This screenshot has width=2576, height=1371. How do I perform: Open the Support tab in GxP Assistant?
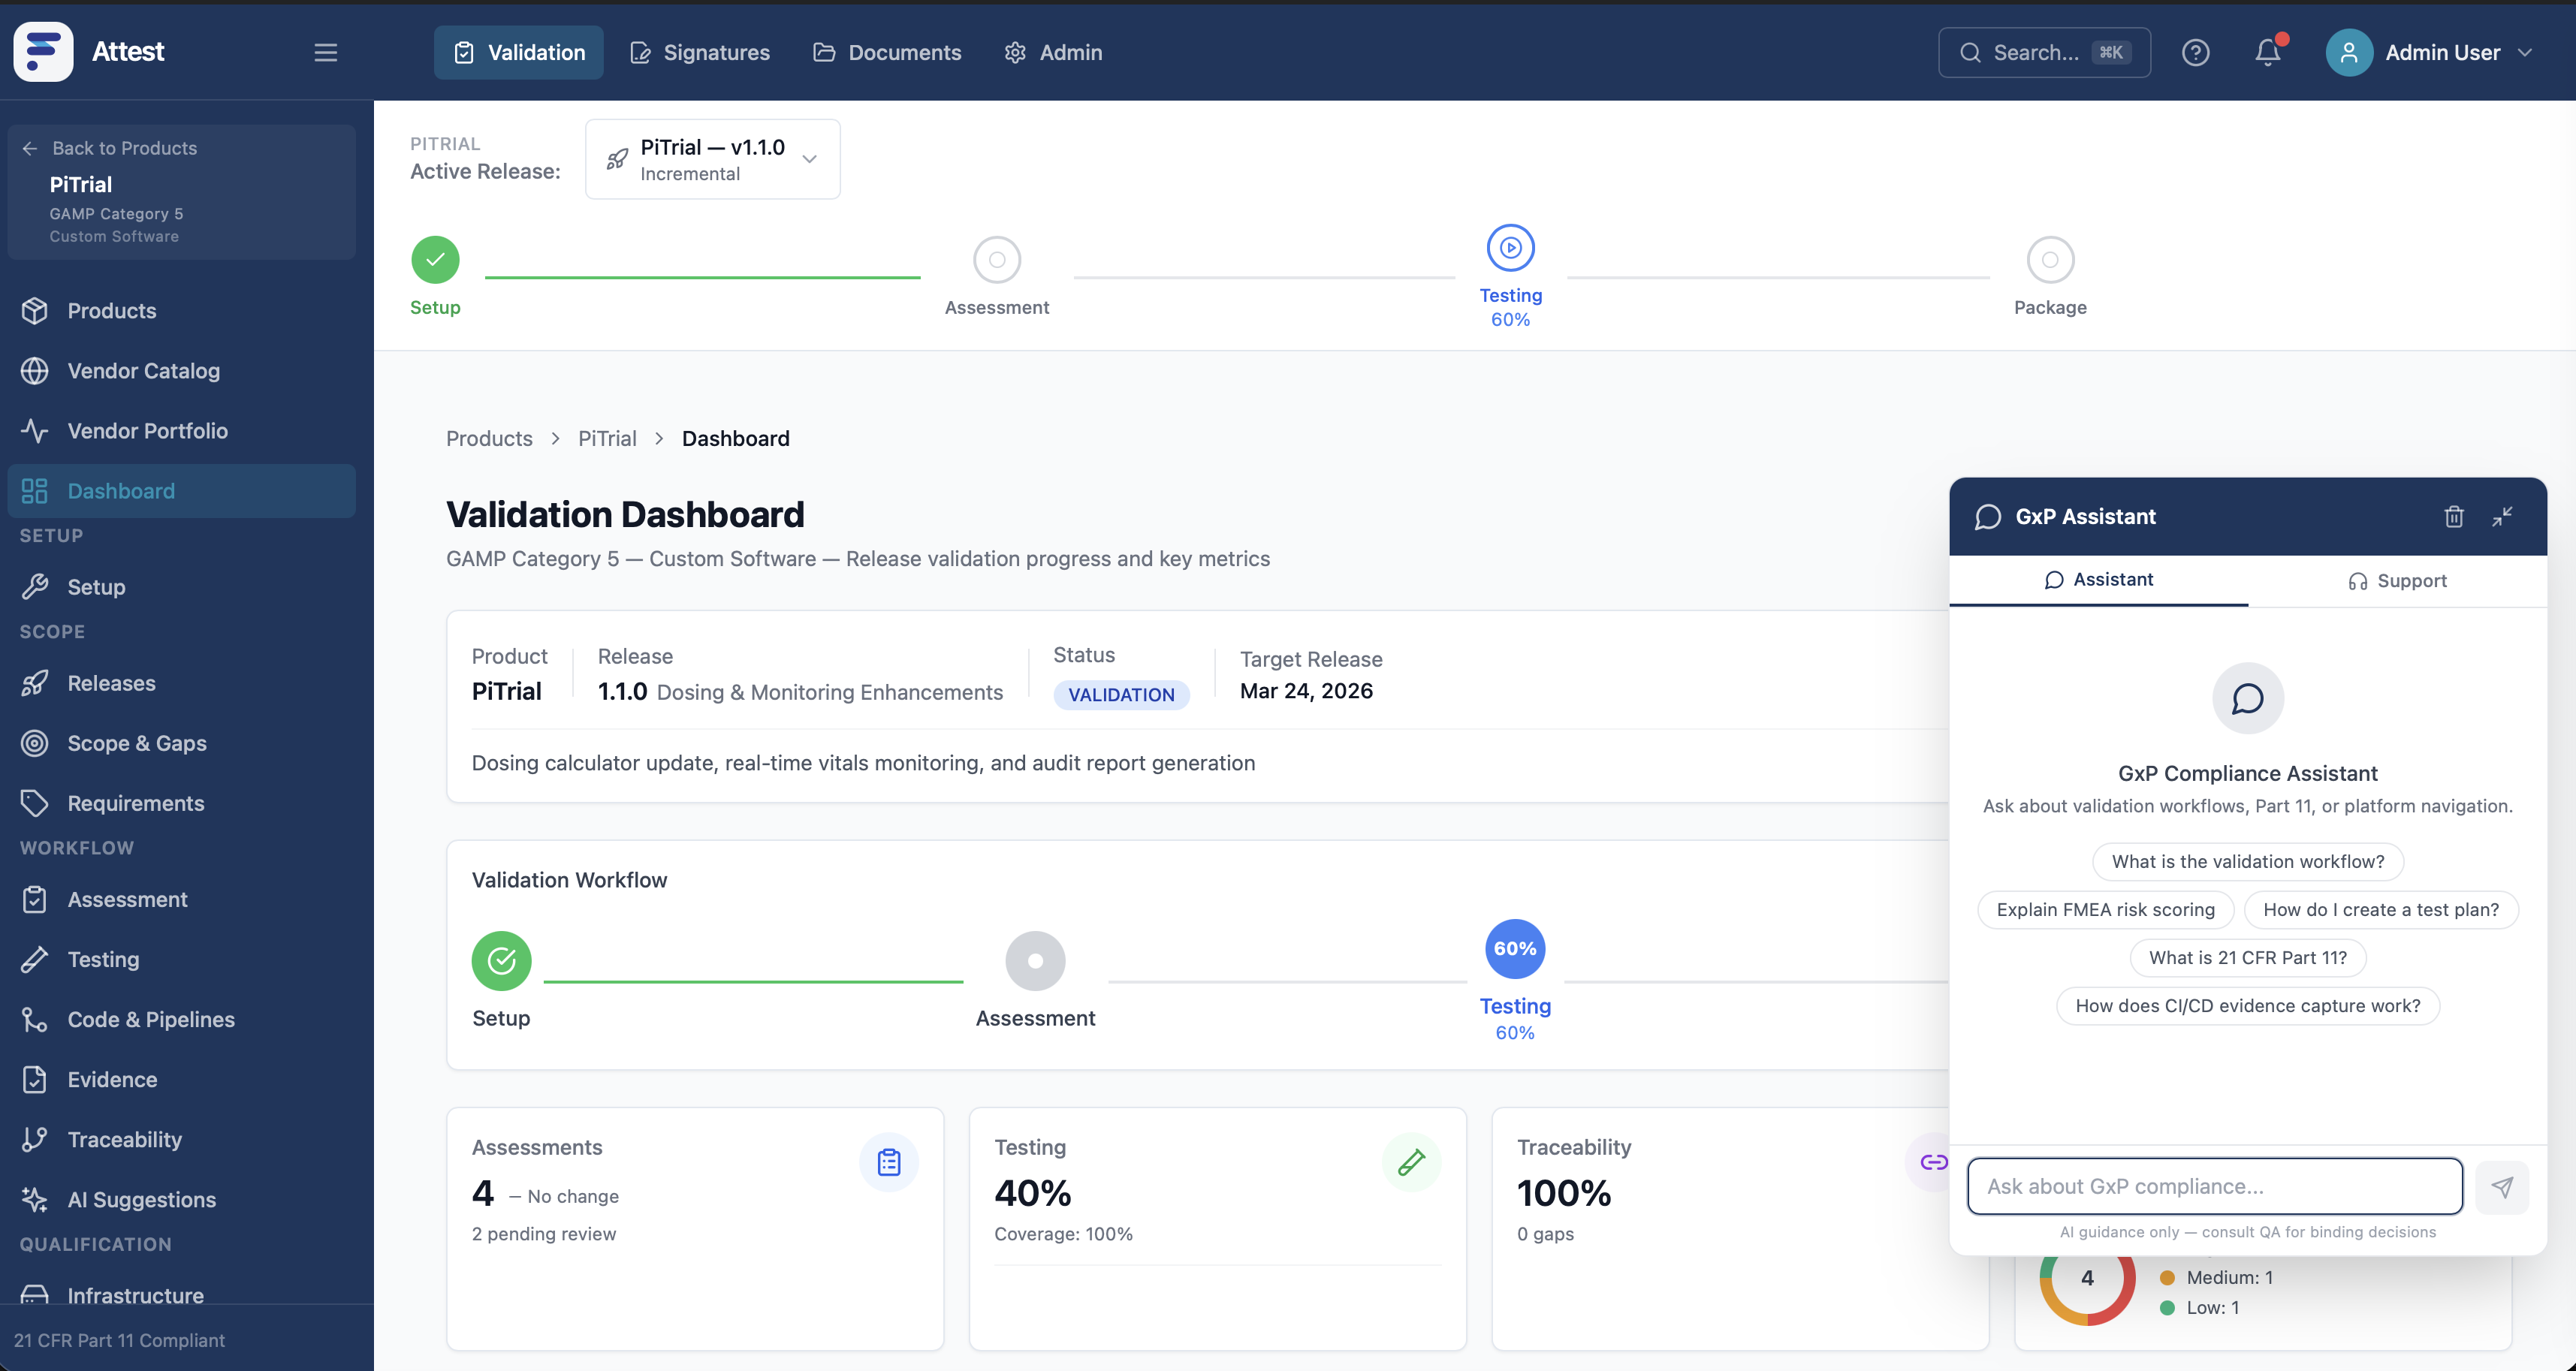[2398, 580]
